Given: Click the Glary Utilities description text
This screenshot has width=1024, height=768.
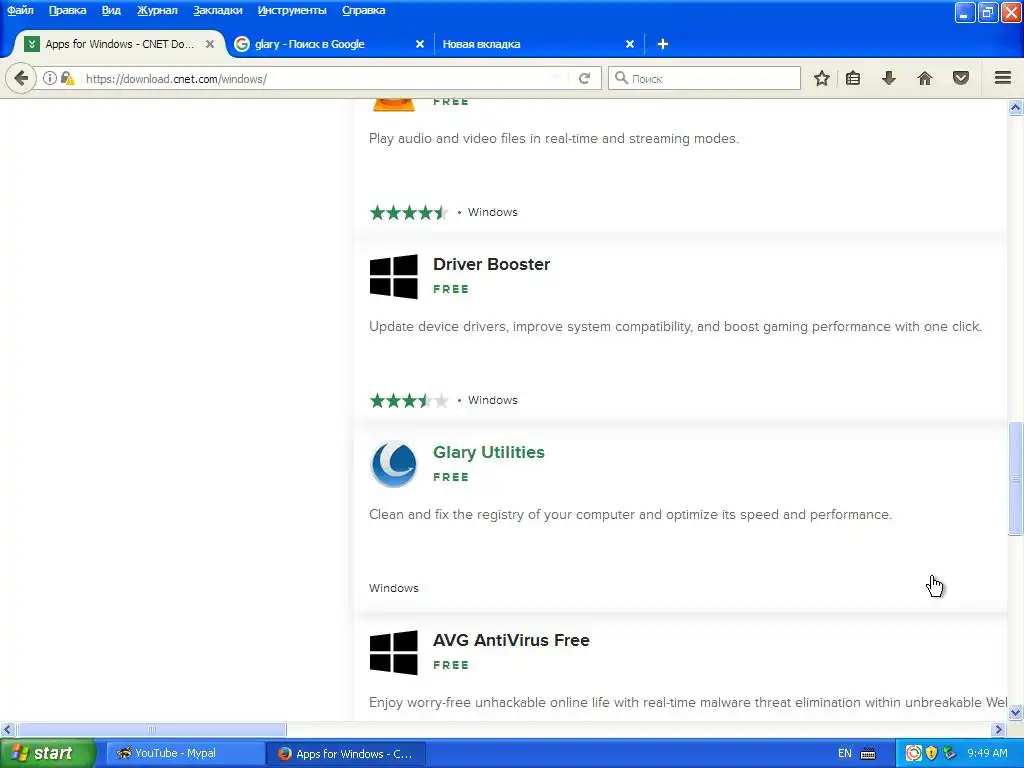Looking at the screenshot, I should coord(630,515).
